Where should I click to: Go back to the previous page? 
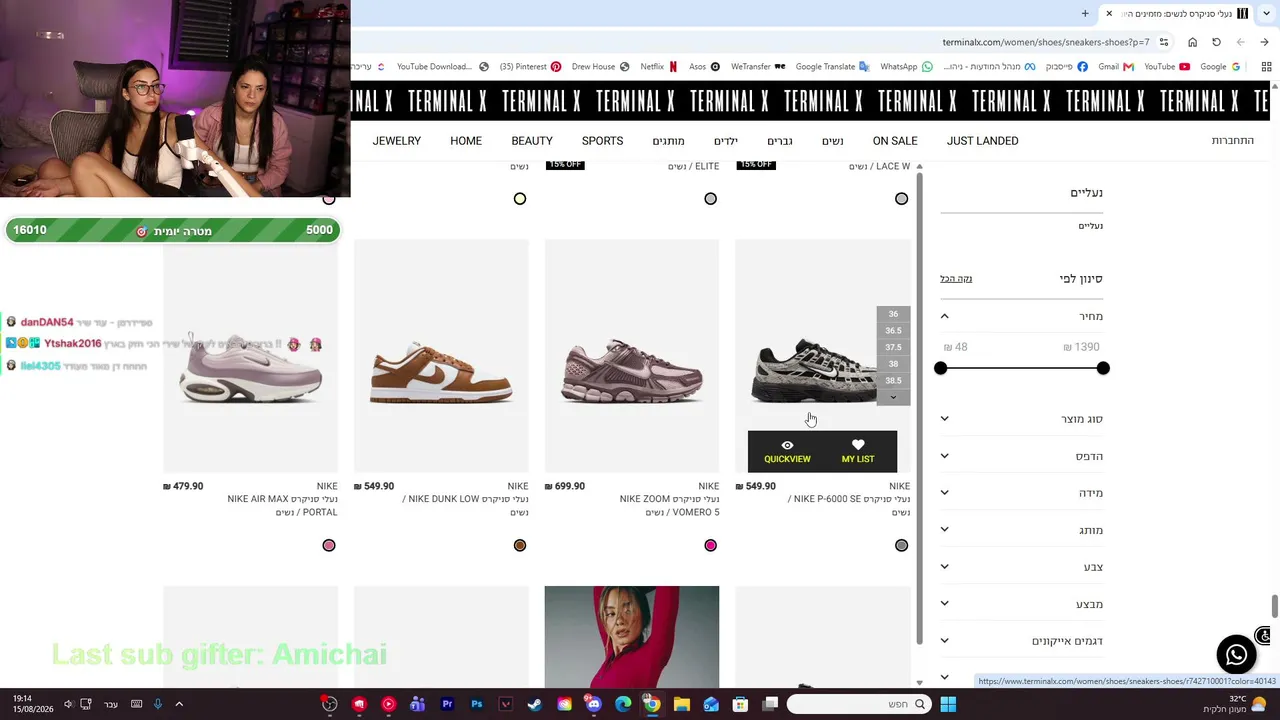[1264, 42]
